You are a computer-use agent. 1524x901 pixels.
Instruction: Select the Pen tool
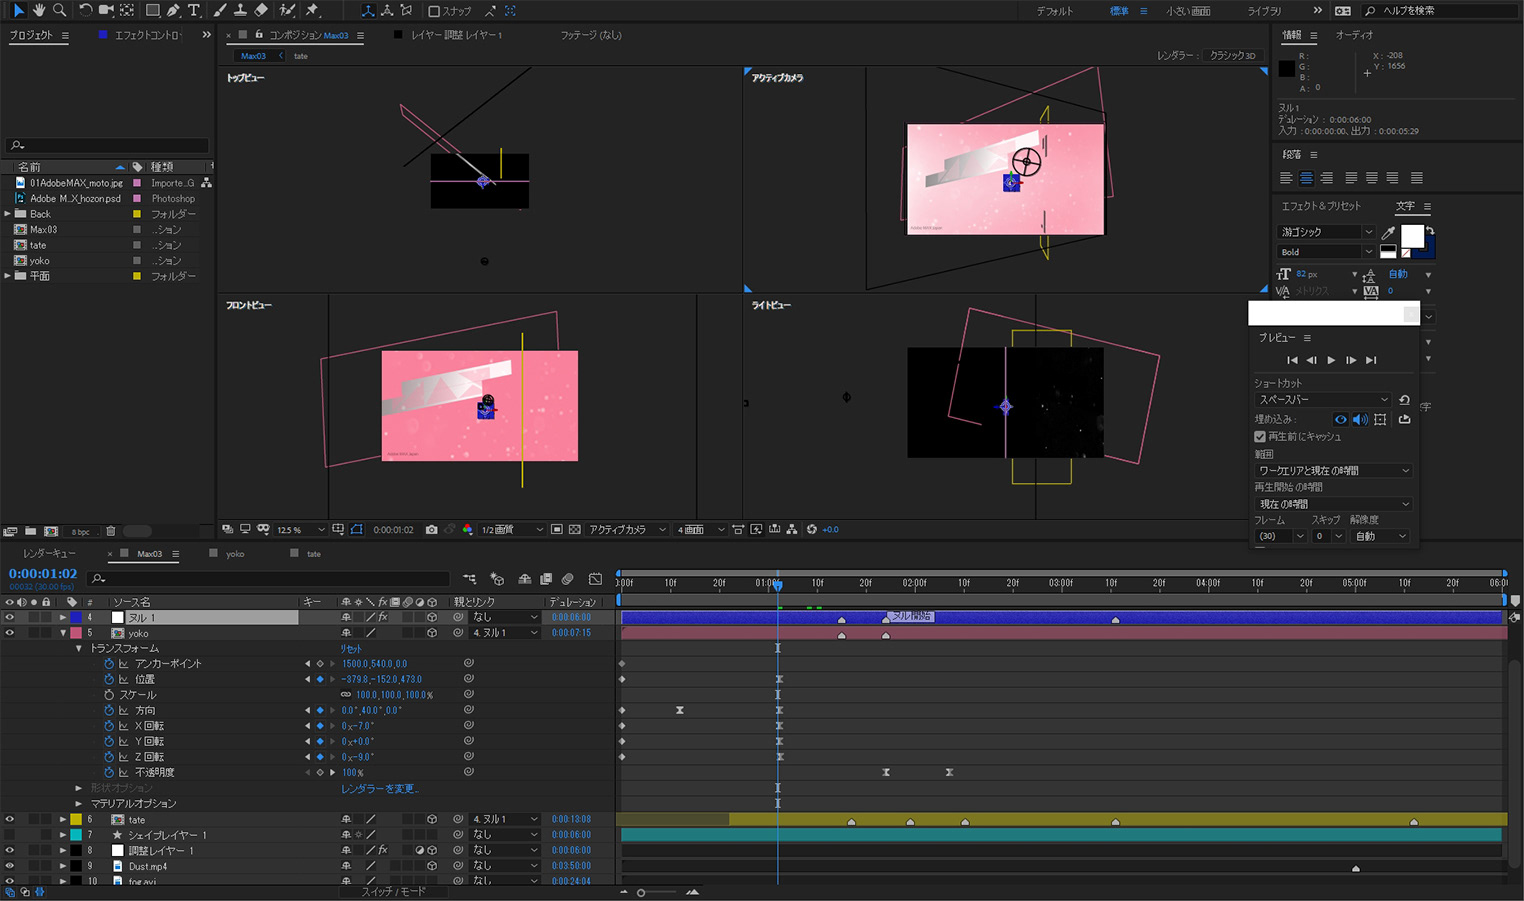[173, 10]
